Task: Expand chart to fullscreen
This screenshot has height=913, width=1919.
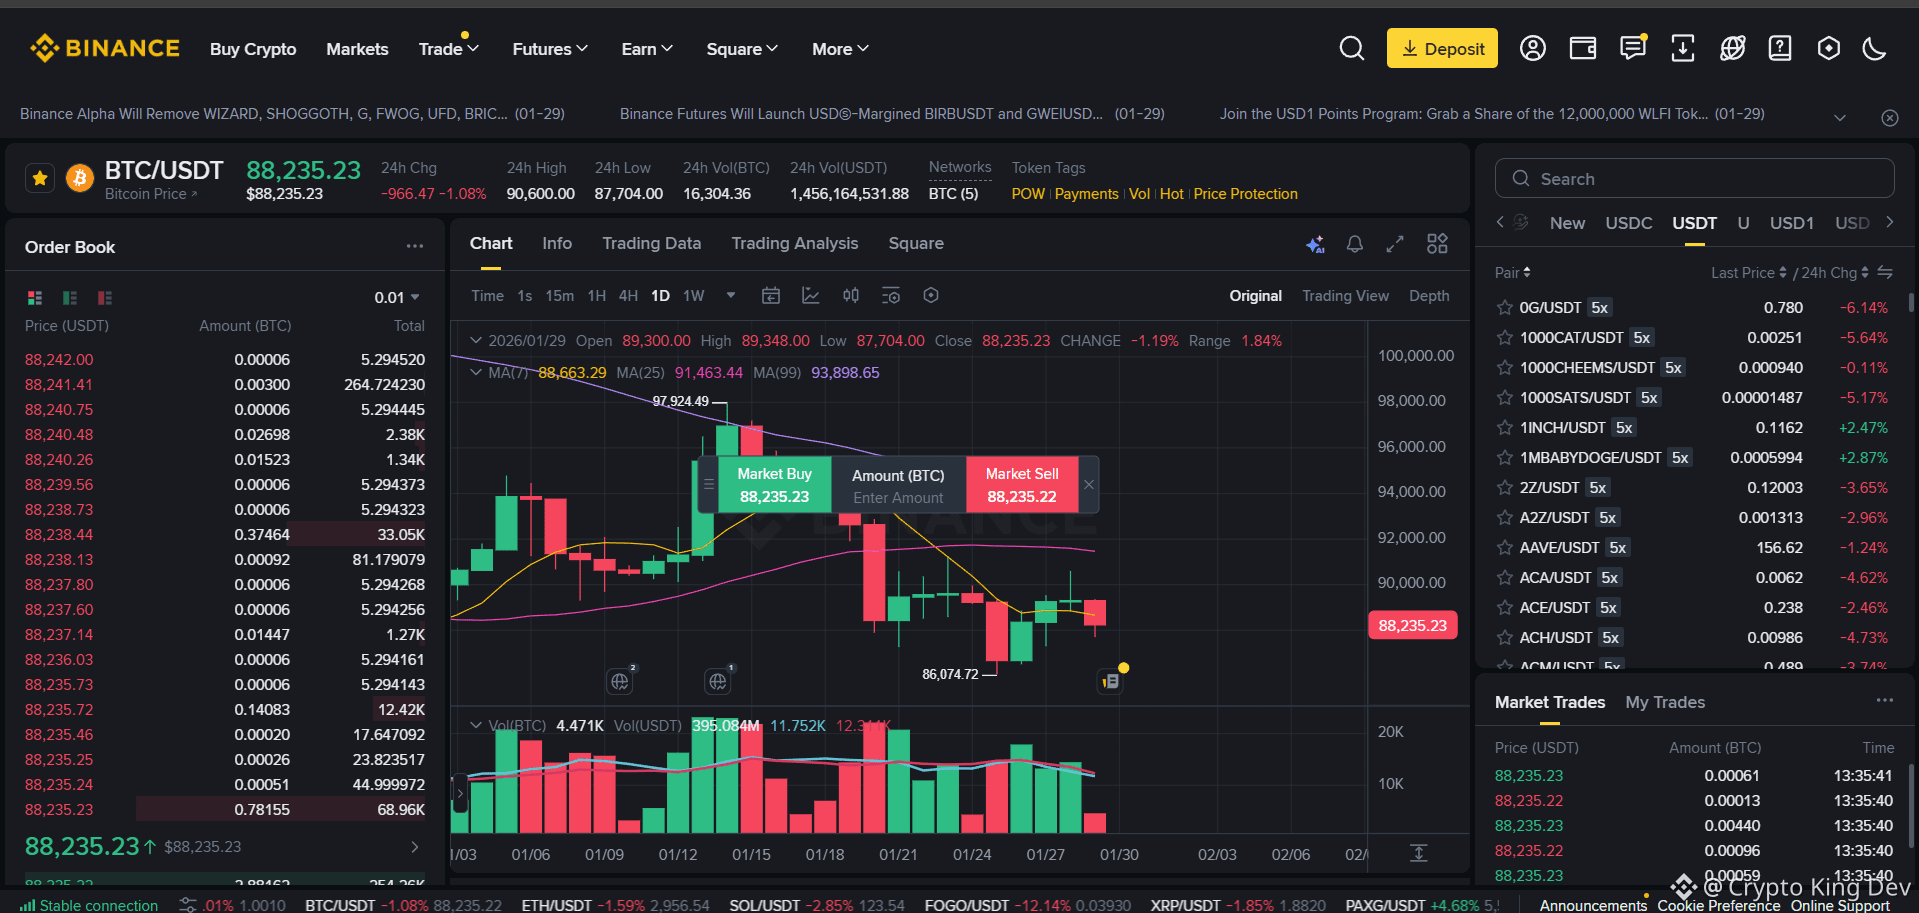Action: pyautogui.click(x=1395, y=244)
